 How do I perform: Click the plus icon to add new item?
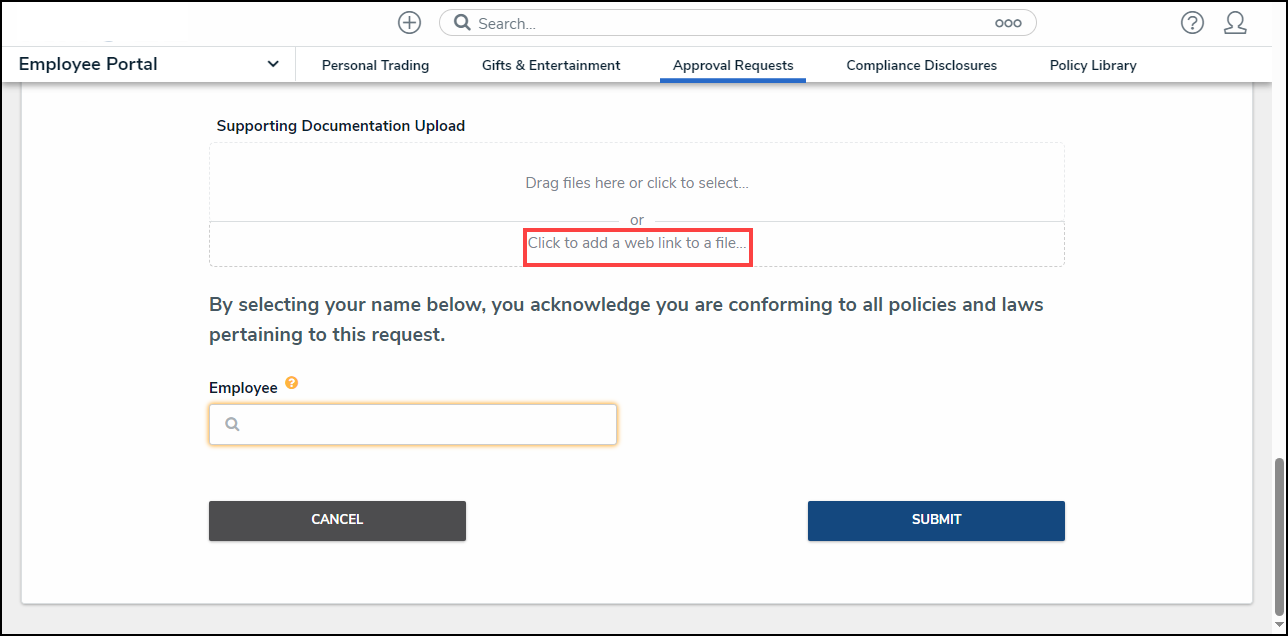tap(409, 23)
